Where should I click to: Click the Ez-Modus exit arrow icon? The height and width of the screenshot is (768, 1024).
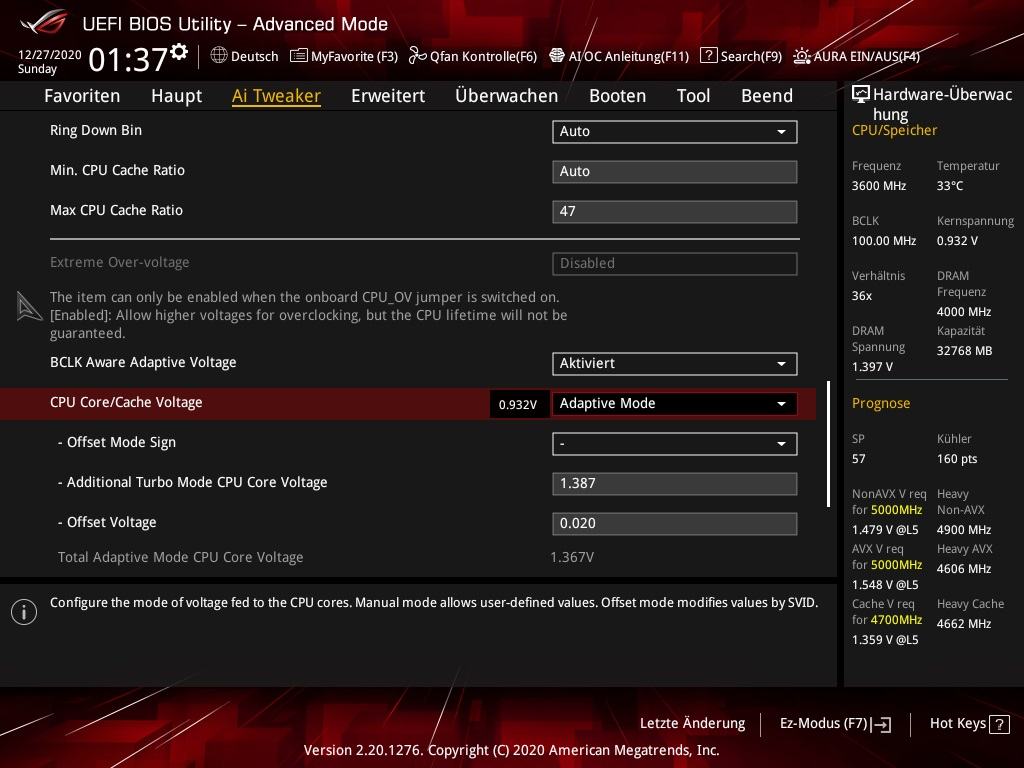[x=881, y=724]
